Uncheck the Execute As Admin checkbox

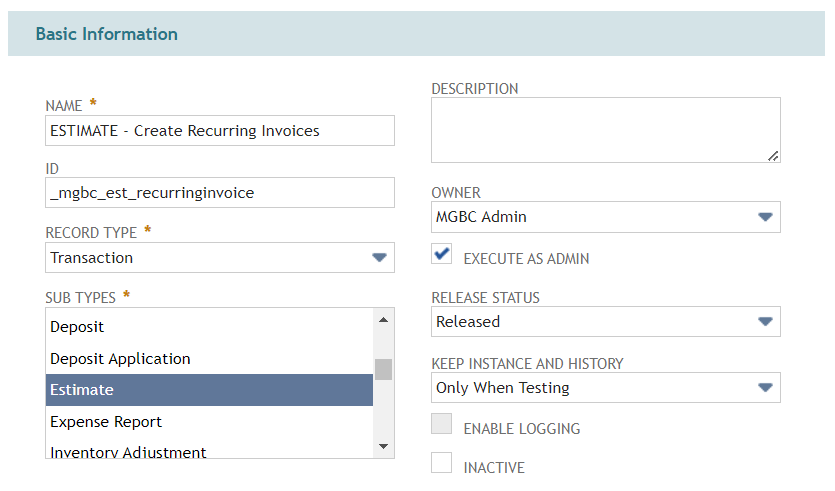(x=441, y=253)
